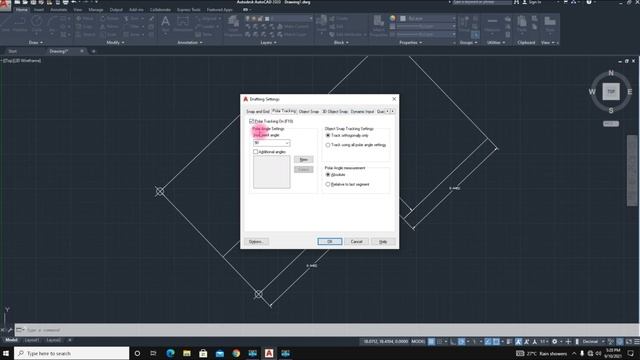Select the Circle tool in Draw panel
Image resolution: width=640 pixels, height=360 pixels.
coord(37,23)
